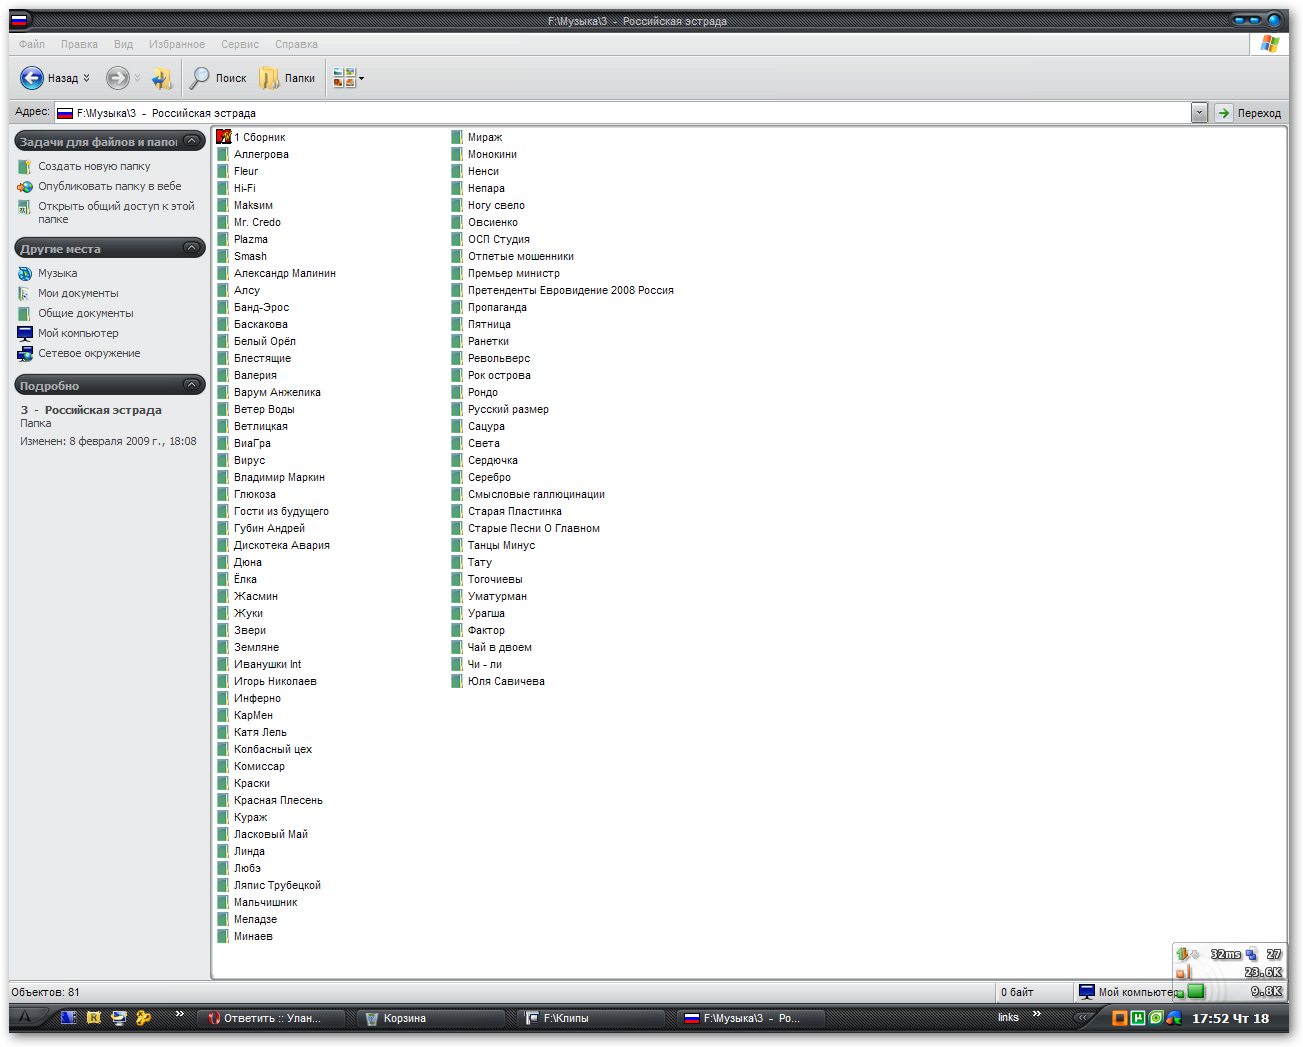1303x1047 pixels.
Task: Toggle the Folders (Папки) pane icon
Action: [x=269, y=78]
